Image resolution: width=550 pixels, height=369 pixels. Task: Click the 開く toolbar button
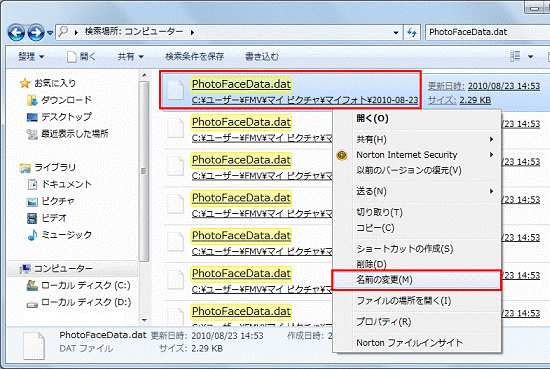[x=81, y=56]
